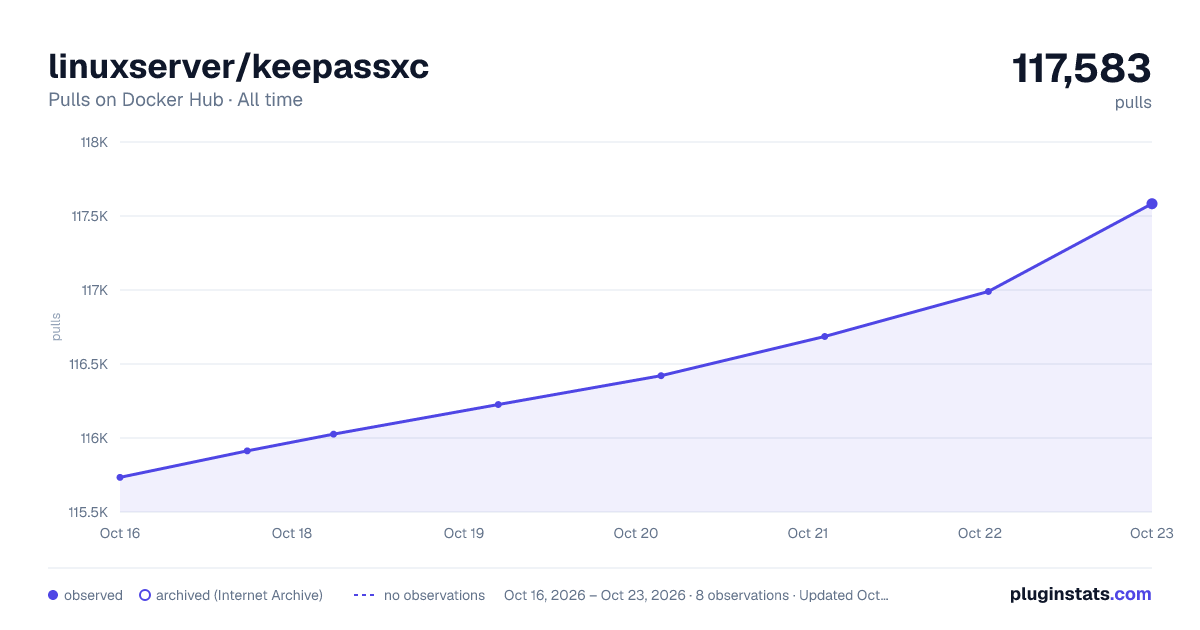Click the 'observed' legend label
This screenshot has height=630, width=1200.
pyautogui.click(x=93, y=595)
